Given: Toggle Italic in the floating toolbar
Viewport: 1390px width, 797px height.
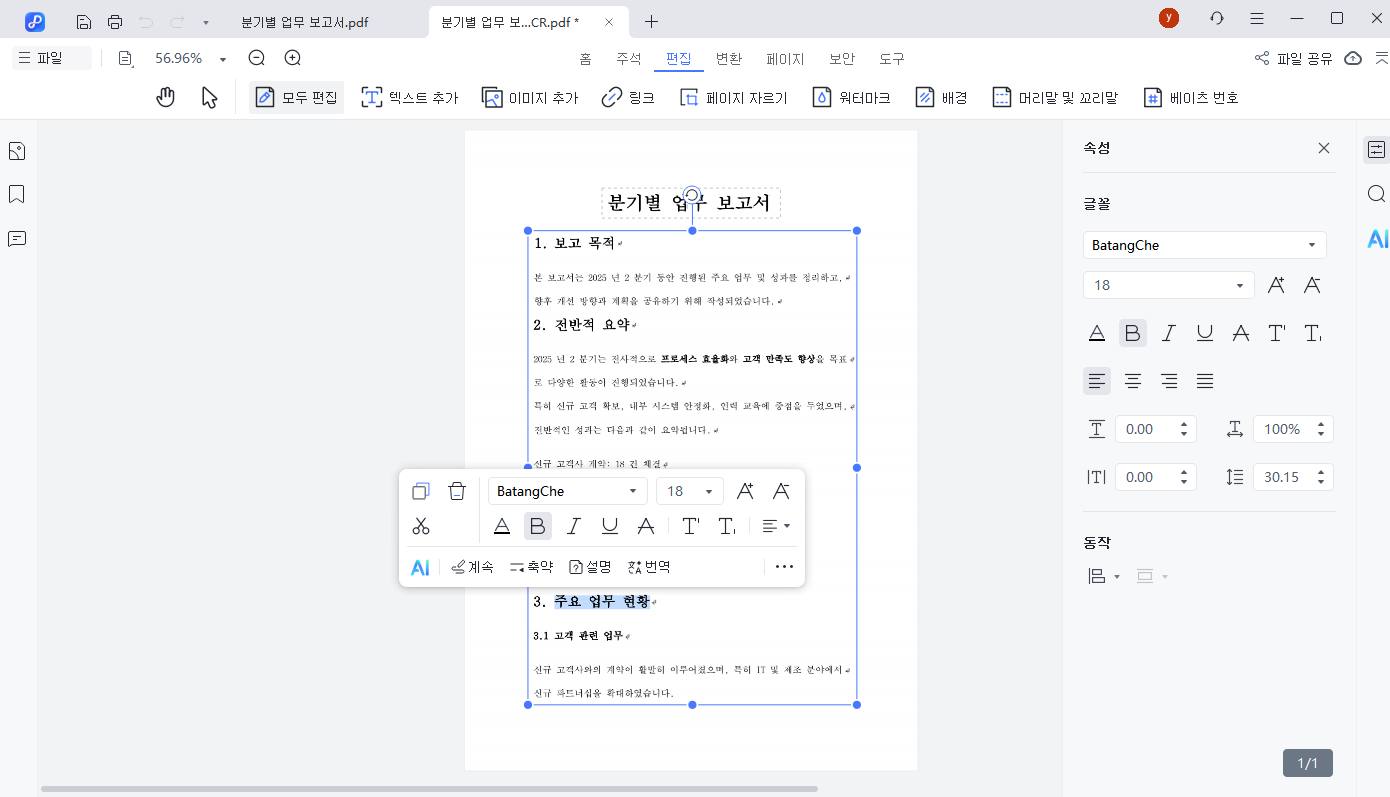Looking at the screenshot, I should [574, 526].
